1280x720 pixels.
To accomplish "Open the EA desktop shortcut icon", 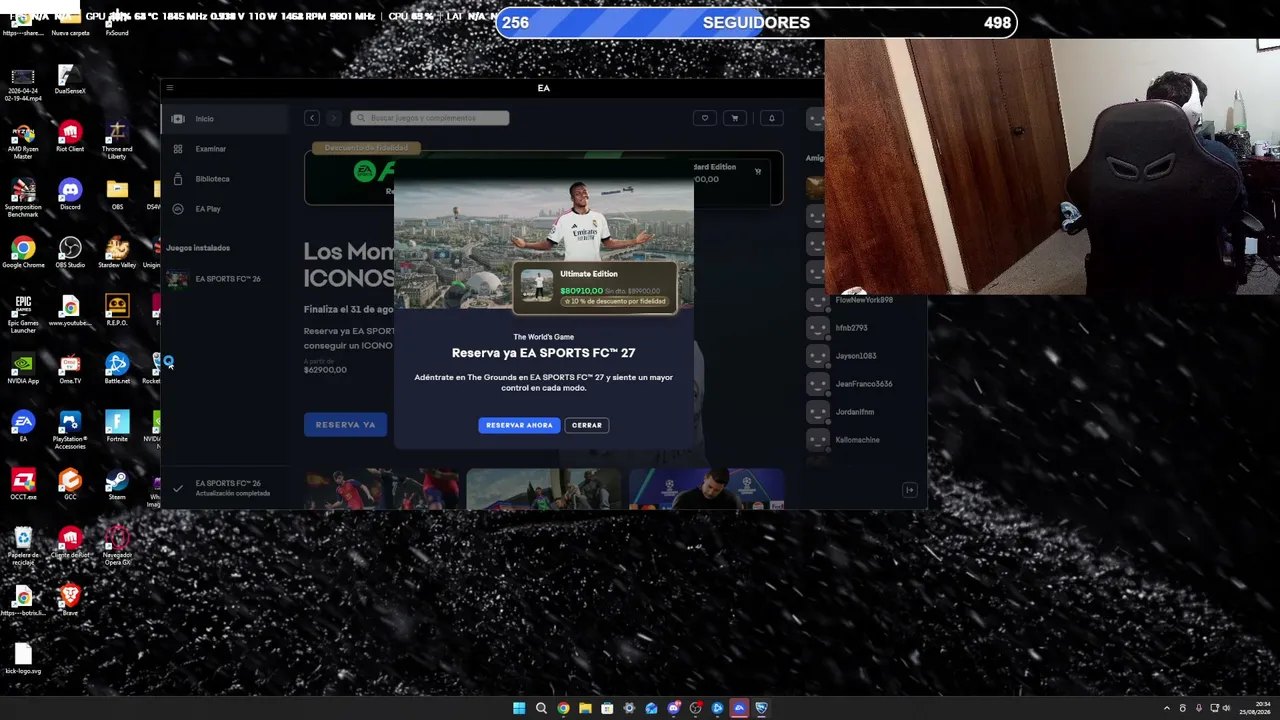I will point(23,427).
